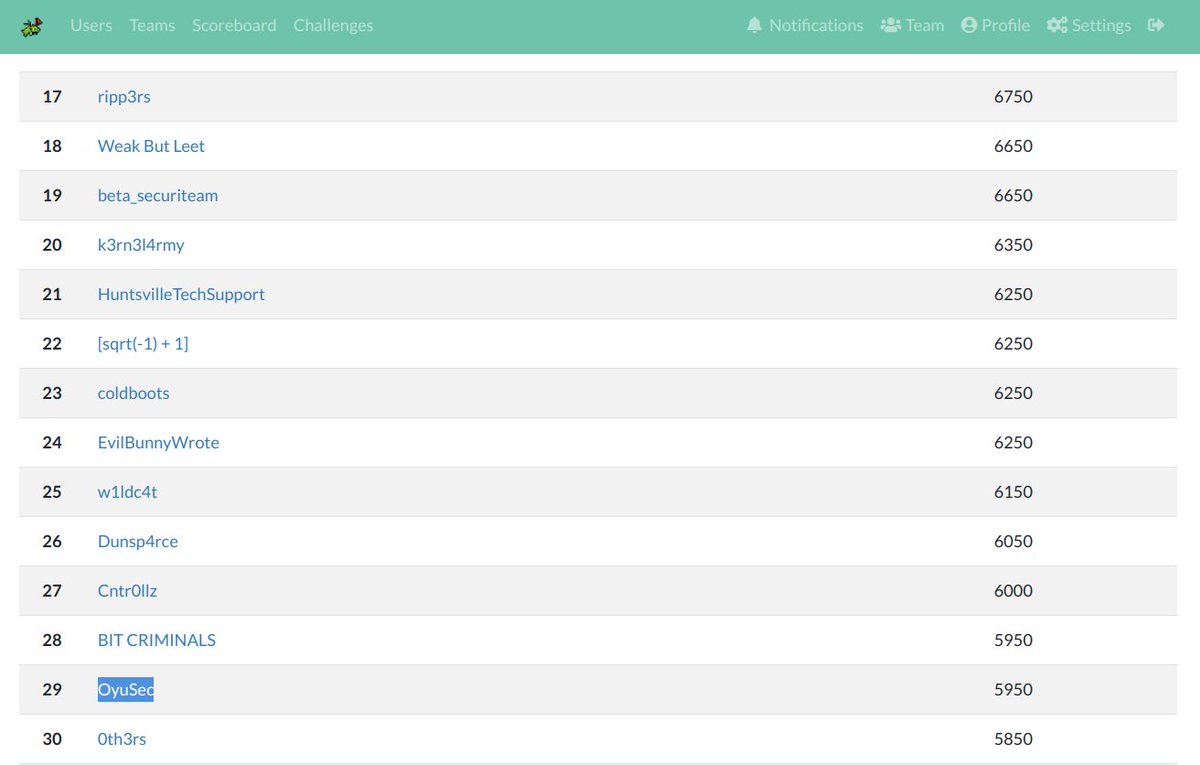Screen dimensions: 1200x765
Task: Click the score 6050 for Dunsp4rce
Action: 1013,542
